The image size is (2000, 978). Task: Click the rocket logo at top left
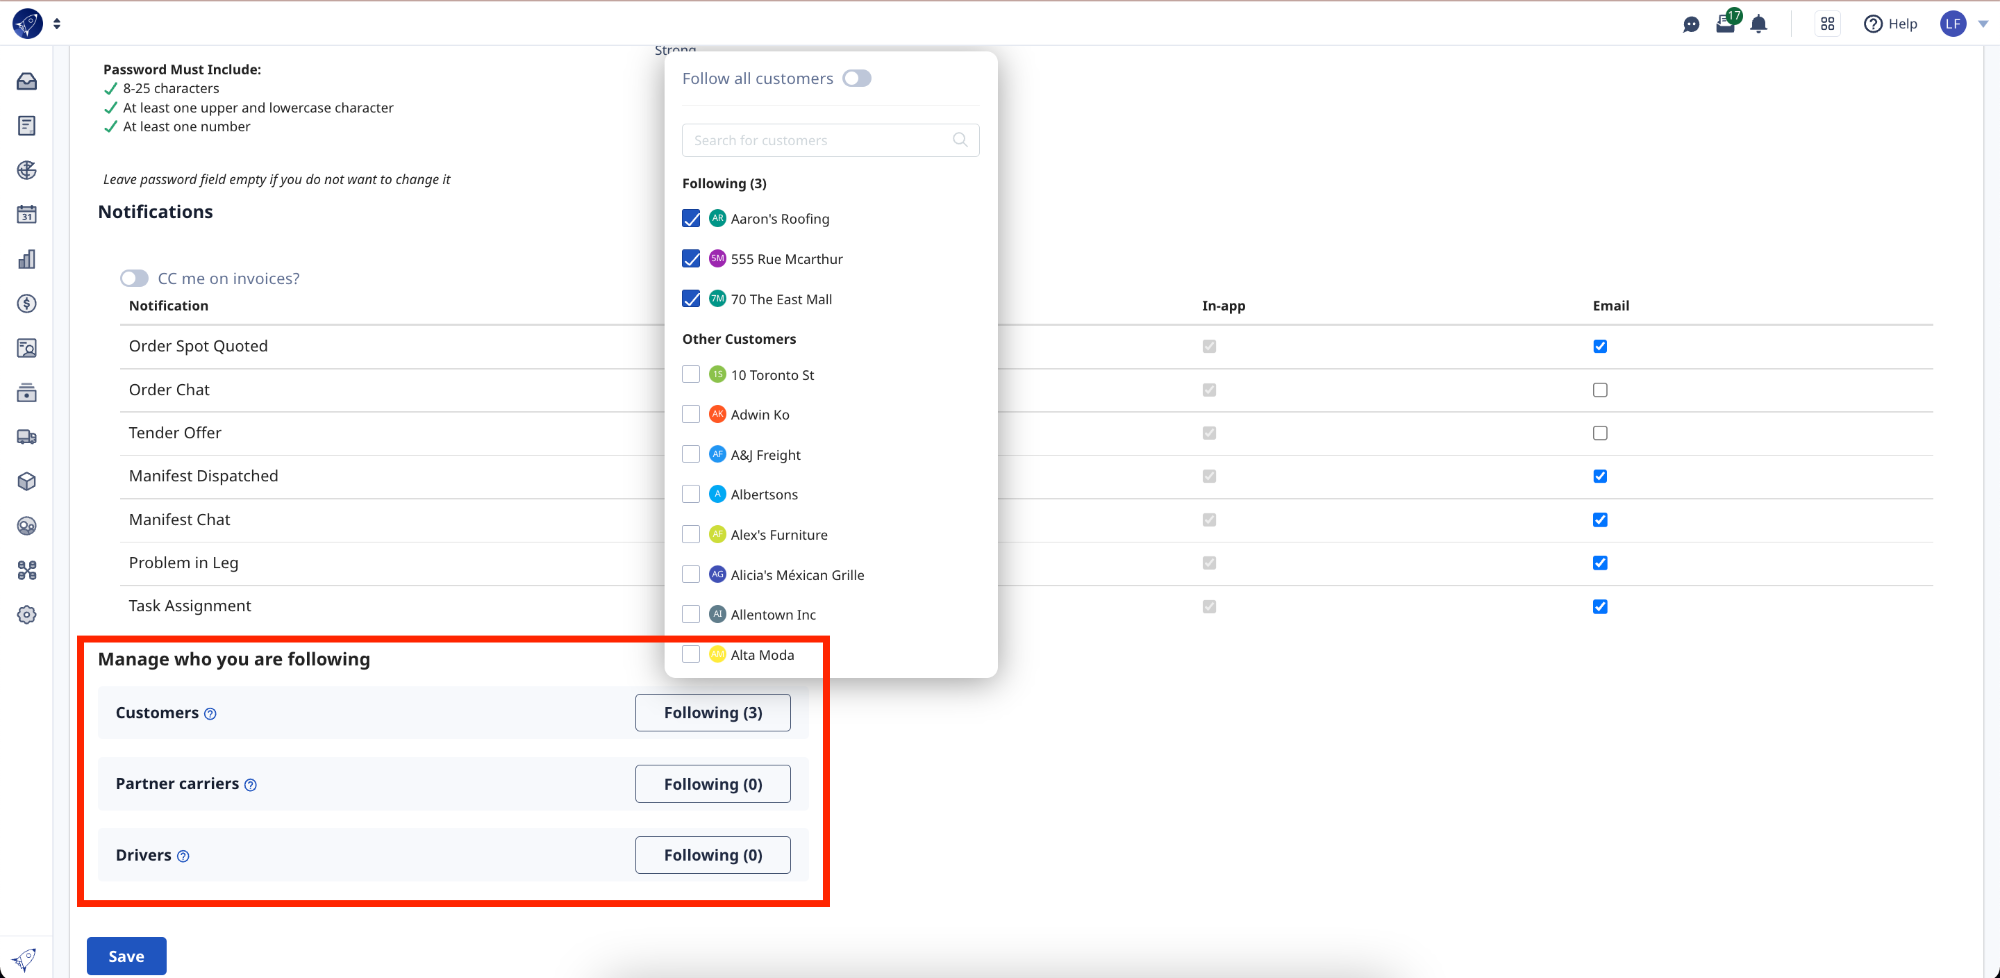pyautogui.click(x=28, y=23)
